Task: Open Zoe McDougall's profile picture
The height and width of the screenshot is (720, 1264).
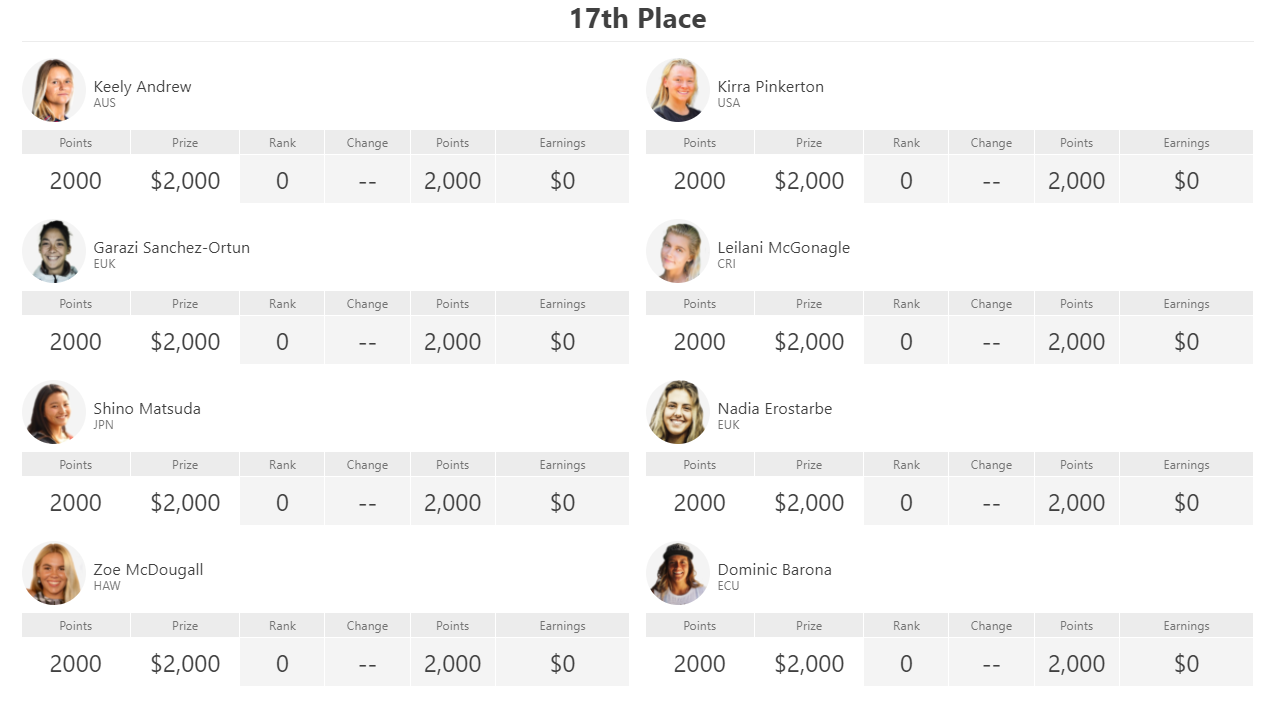Action: [x=54, y=573]
